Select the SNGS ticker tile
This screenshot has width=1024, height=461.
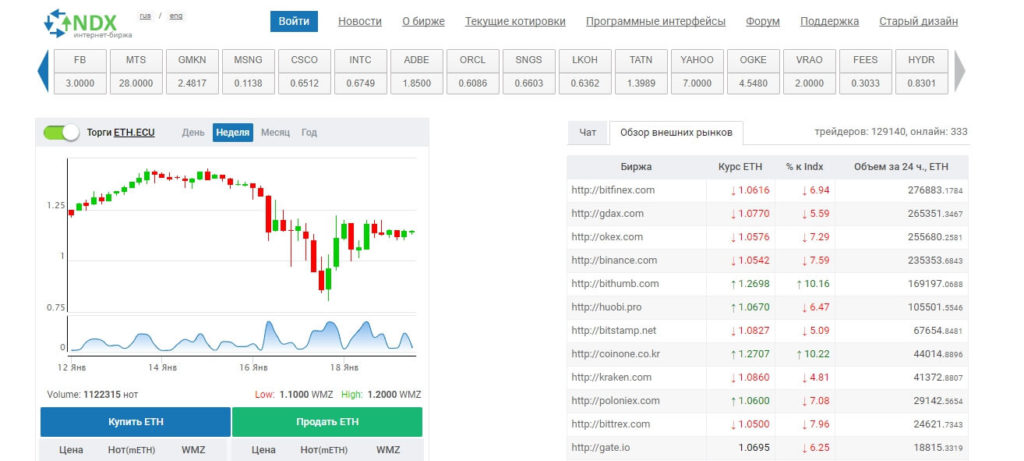(529, 71)
